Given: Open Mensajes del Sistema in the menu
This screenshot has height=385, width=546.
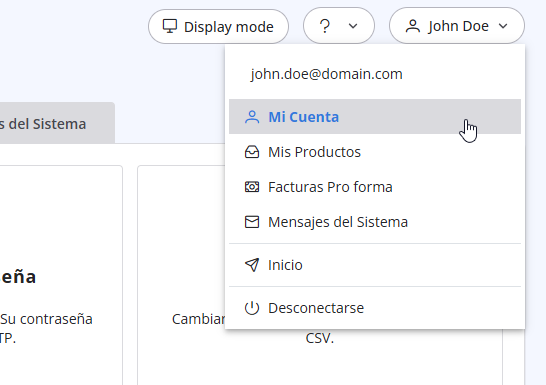Looking at the screenshot, I should coord(375,222).
